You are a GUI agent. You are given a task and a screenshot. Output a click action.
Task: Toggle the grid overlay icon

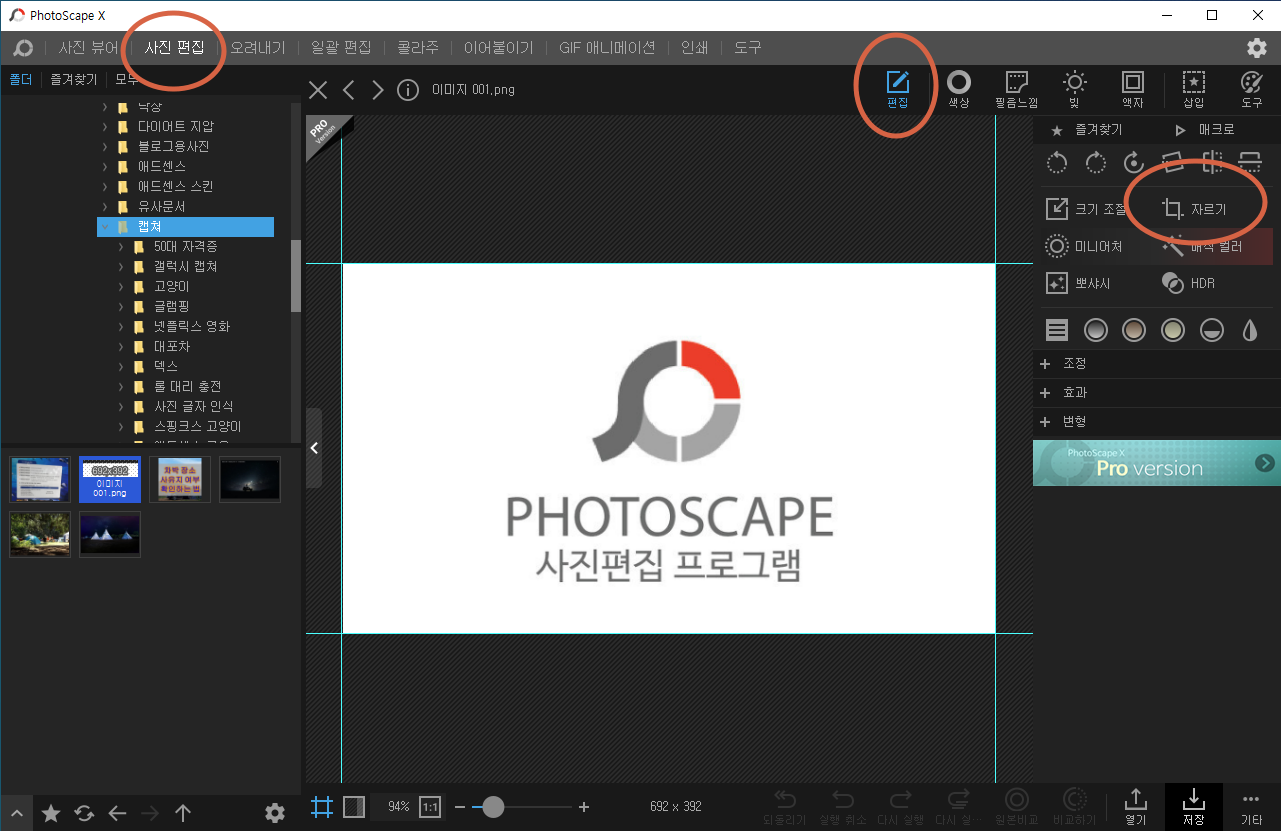click(x=321, y=806)
